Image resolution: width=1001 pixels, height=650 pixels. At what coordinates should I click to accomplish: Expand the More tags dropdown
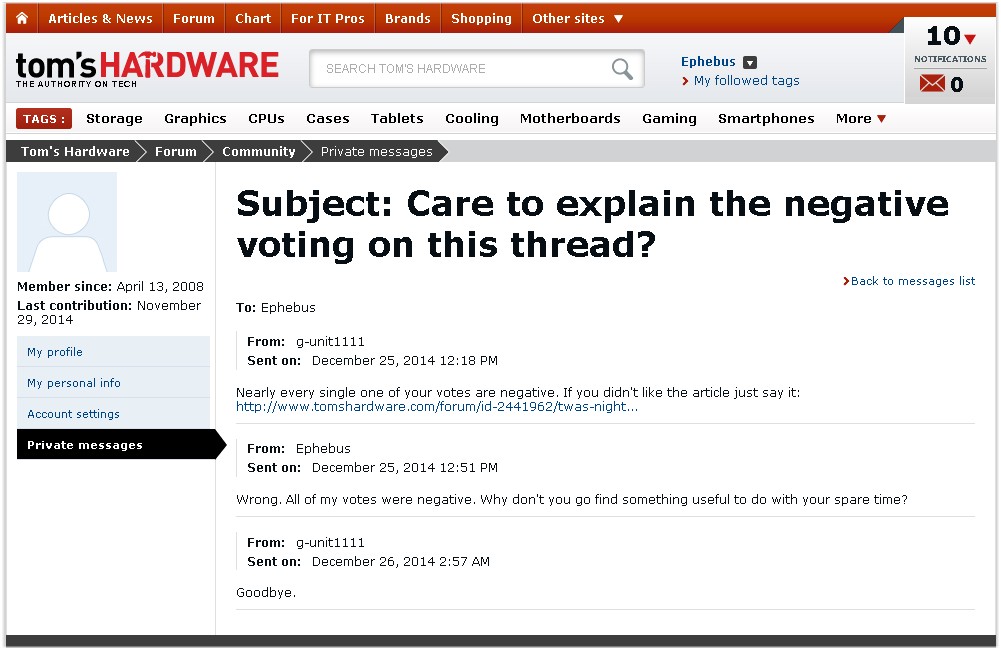[861, 118]
